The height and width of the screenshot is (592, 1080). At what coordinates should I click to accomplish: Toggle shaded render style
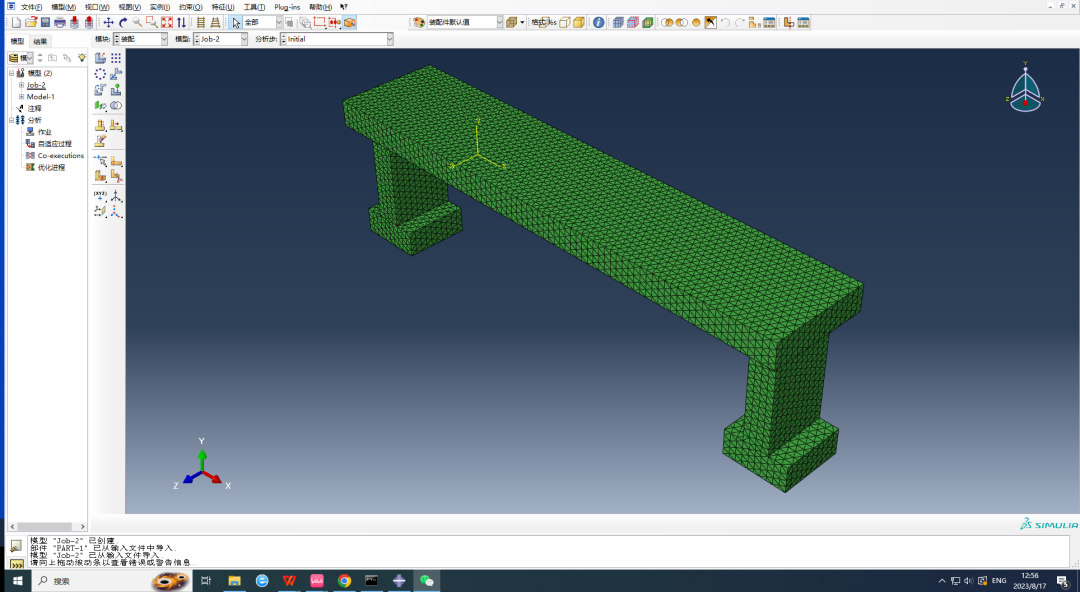(579, 23)
